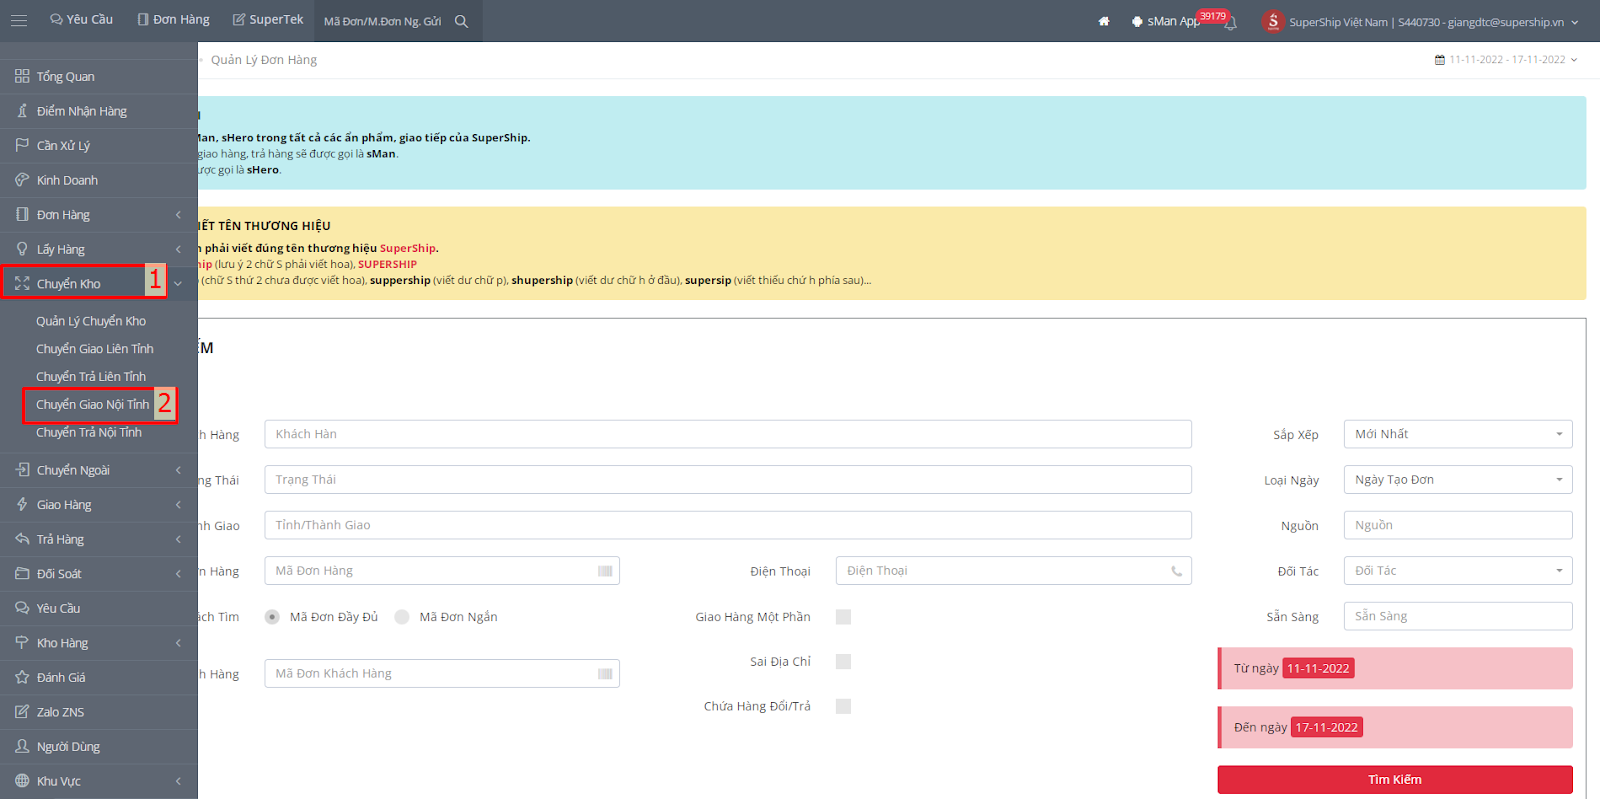Click phone icon in Điện Thoại field
Image resolution: width=1600 pixels, height=799 pixels.
pyautogui.click(x=1177, y=571)
